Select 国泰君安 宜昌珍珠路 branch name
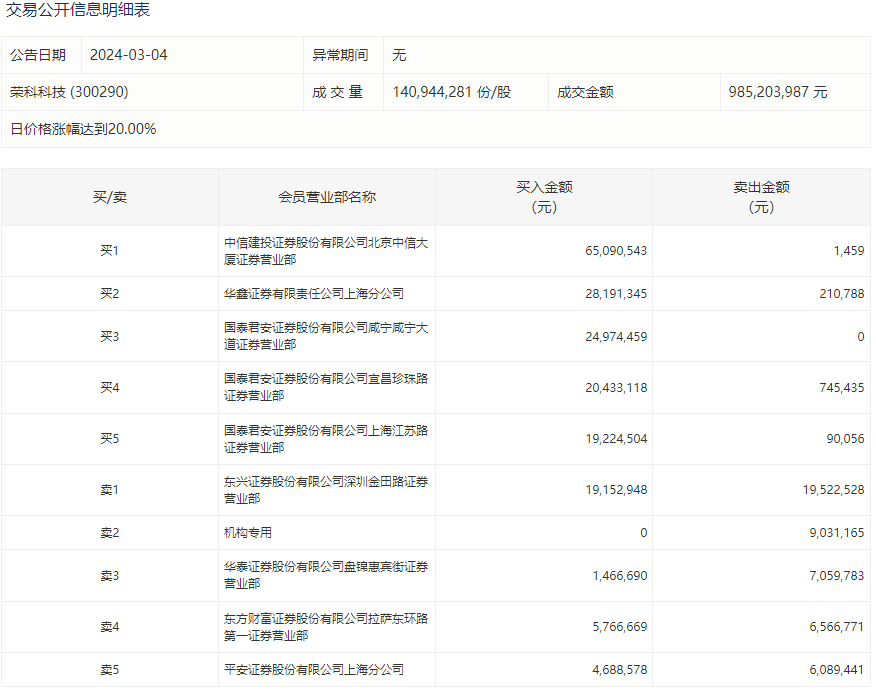Screen dimensions: 876x695 click(x=326, y=388)
